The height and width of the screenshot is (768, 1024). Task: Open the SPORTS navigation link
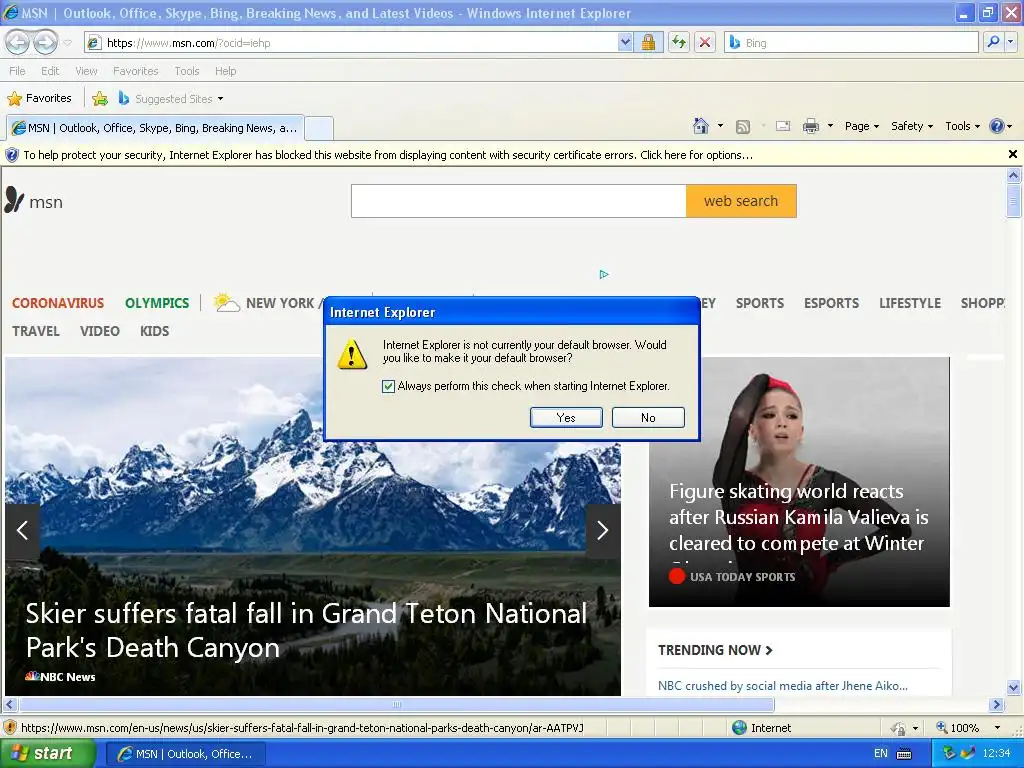pos(760,303)
